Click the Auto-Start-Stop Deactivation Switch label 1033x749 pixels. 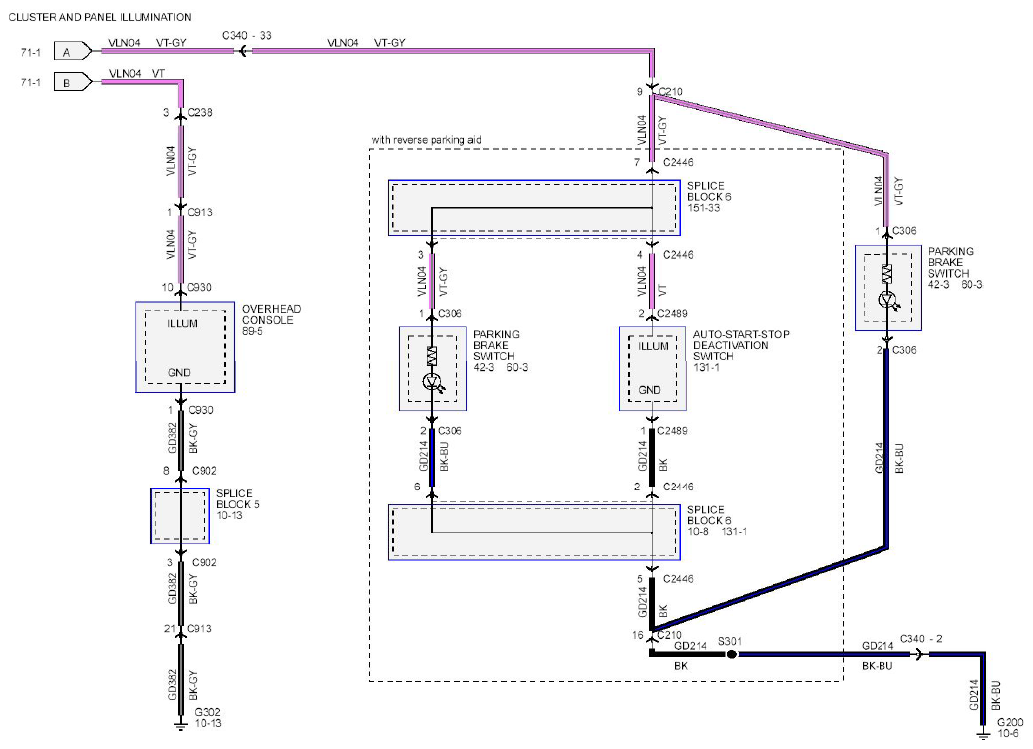[741, 350]
